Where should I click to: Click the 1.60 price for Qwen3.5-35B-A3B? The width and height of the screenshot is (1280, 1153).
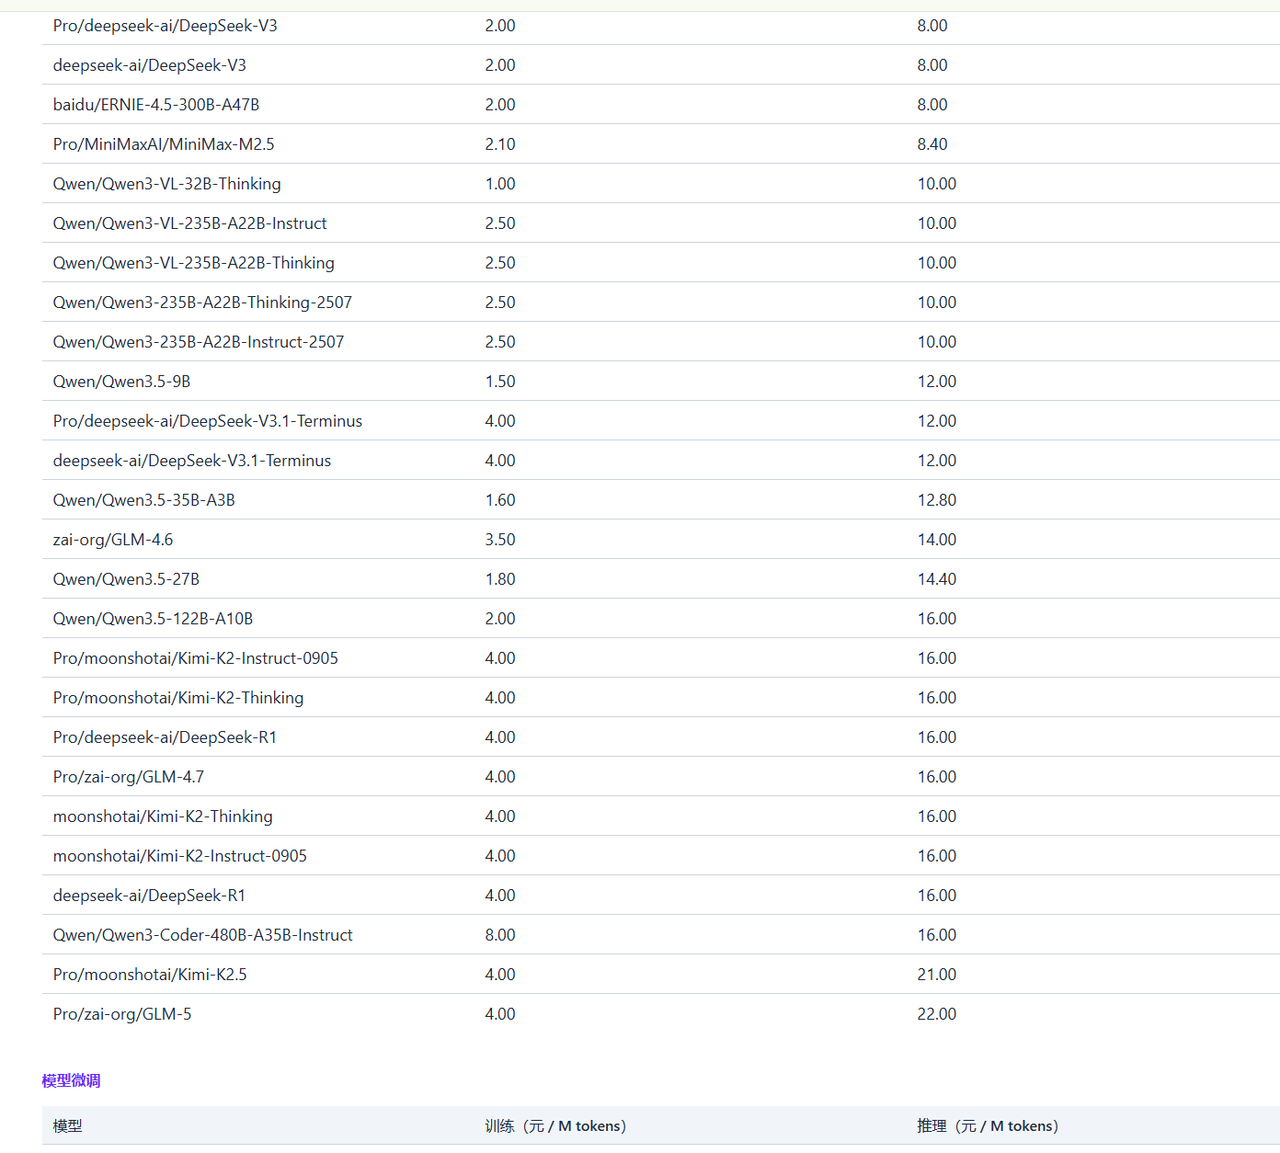pos(500,500)
